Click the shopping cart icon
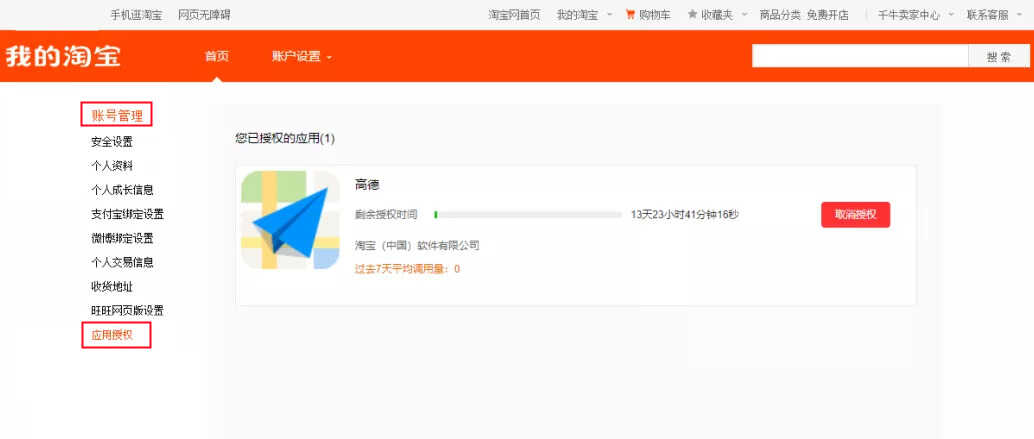 click(630, 15)
